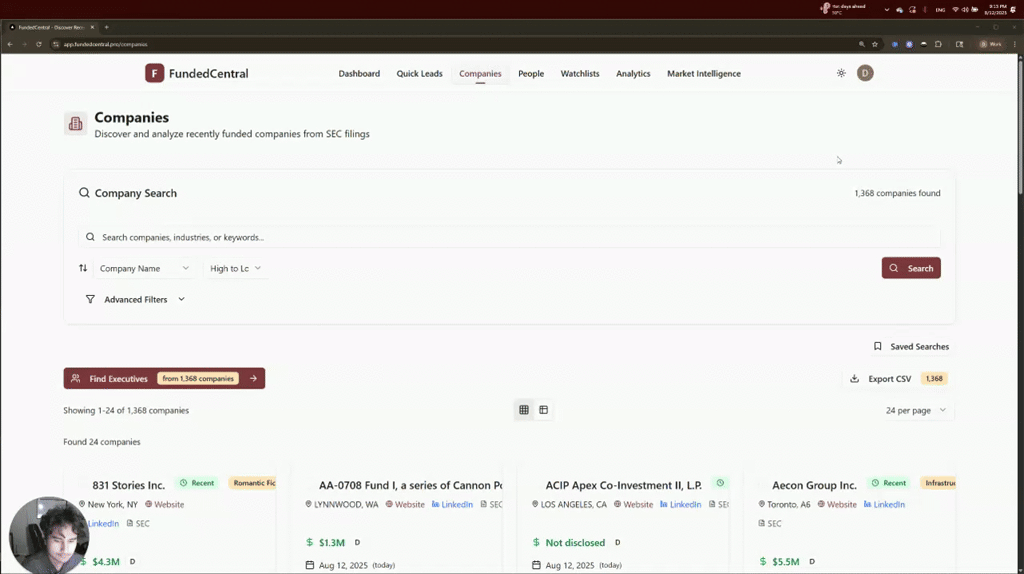Open the user avatar D menu
This screenshot has height=574, width=1024.
coord(865,73)
